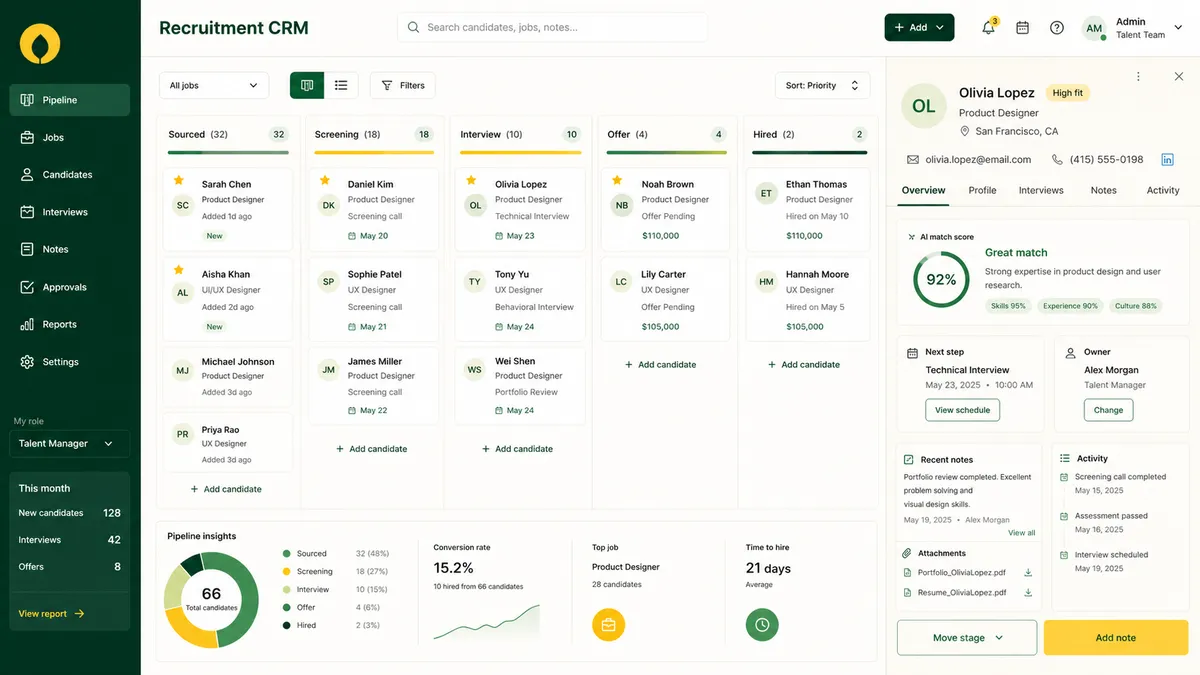Open the Sort: Priority dropdown
The width and height of the screenshot is (1200, 675).
pyautogui.click(x=822, y=86)
